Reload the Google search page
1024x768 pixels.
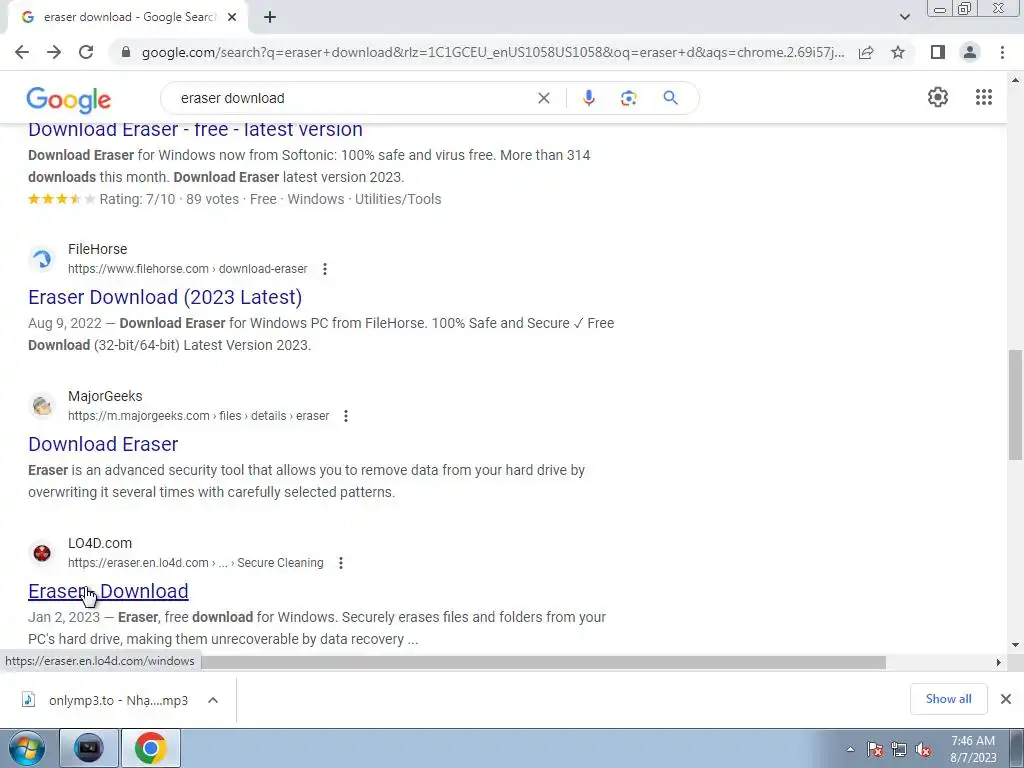point(86,52)
